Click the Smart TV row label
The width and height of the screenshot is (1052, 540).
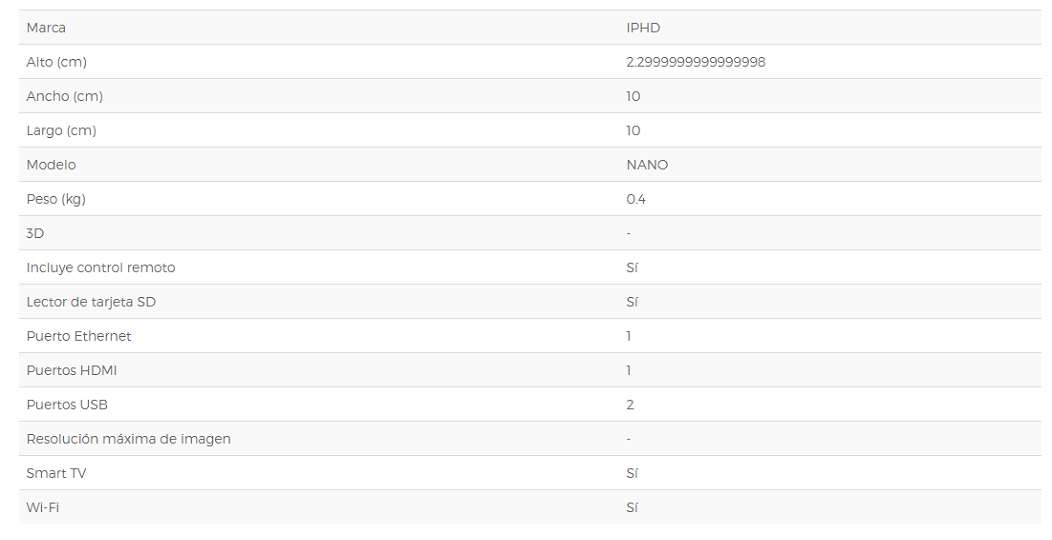56,473
